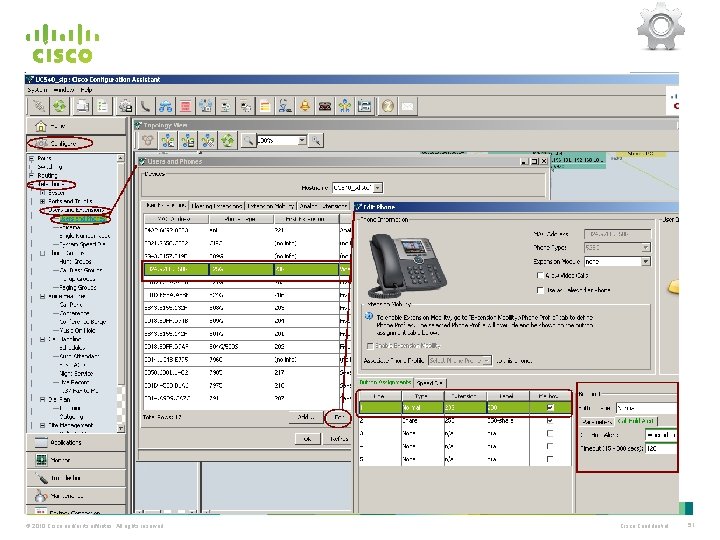Open the Associated Phone Profile dropdown
The height and width of the screenshot is (540, 720).
point(487,360)
